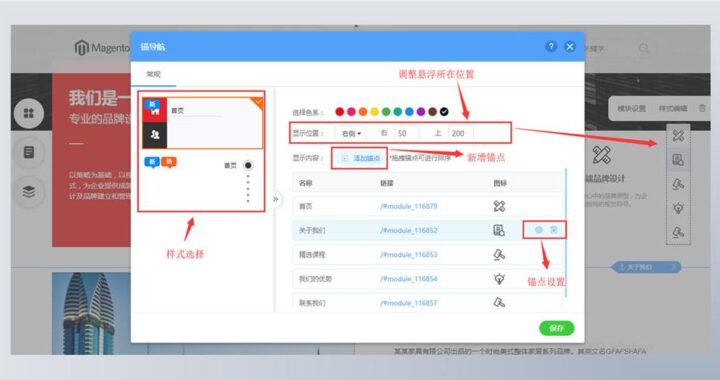Image resolution: width=720 pixels, height=380 pixels.
Task: Open the /#module_116852 link
Action: point(409,230)
